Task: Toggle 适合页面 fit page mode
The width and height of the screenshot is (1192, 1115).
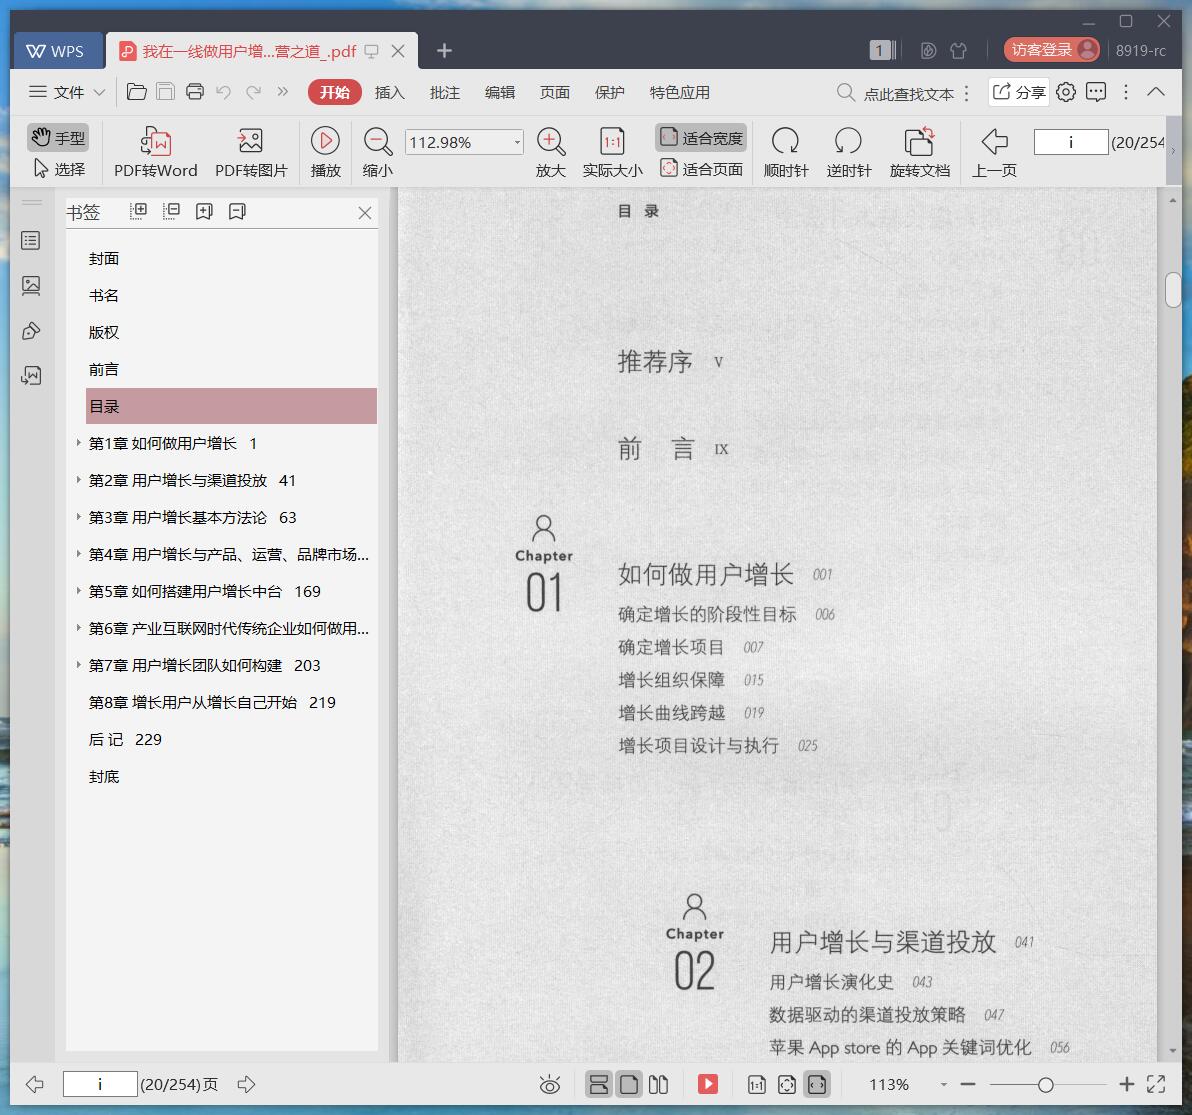Action: 700,169
